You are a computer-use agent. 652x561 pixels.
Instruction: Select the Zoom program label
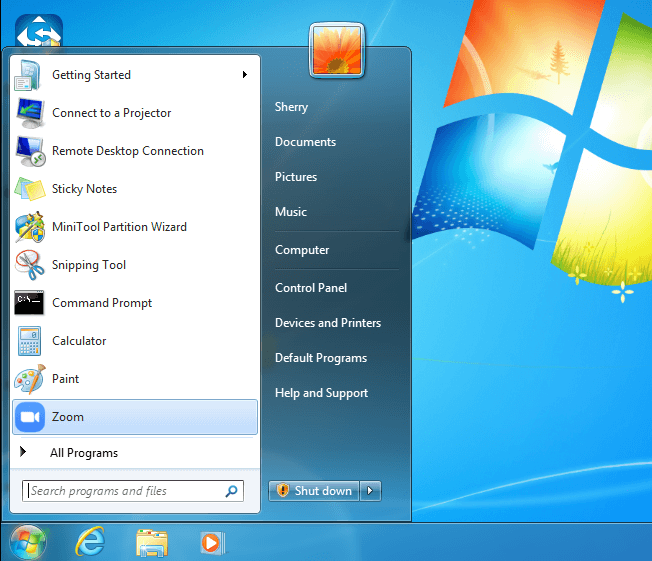click(x=68, y=417)
